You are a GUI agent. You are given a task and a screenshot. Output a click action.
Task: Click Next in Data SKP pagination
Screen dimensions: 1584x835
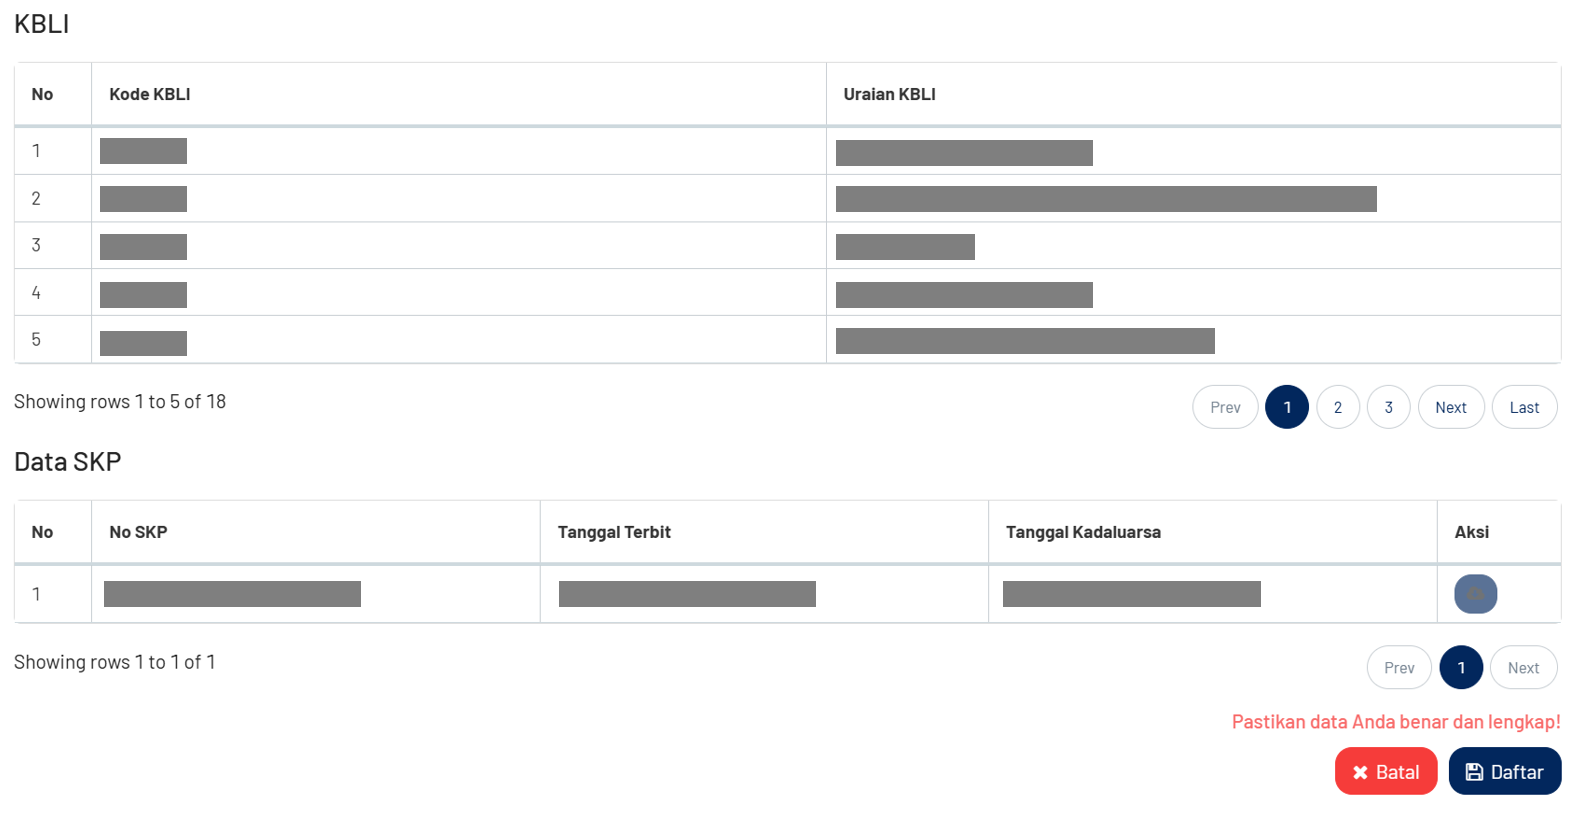pos(1523,667)
